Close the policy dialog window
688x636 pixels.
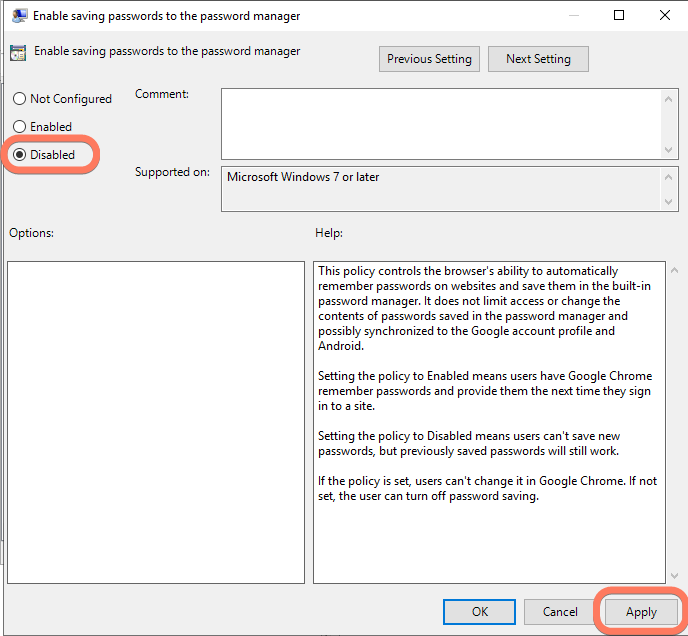[x=665, y=15]
